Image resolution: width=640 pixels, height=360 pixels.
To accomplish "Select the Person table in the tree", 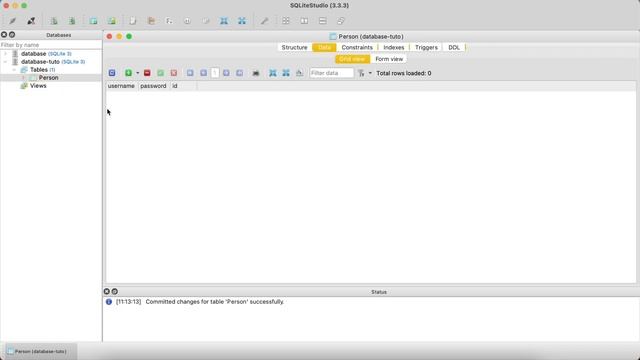I will click(49, 78).
